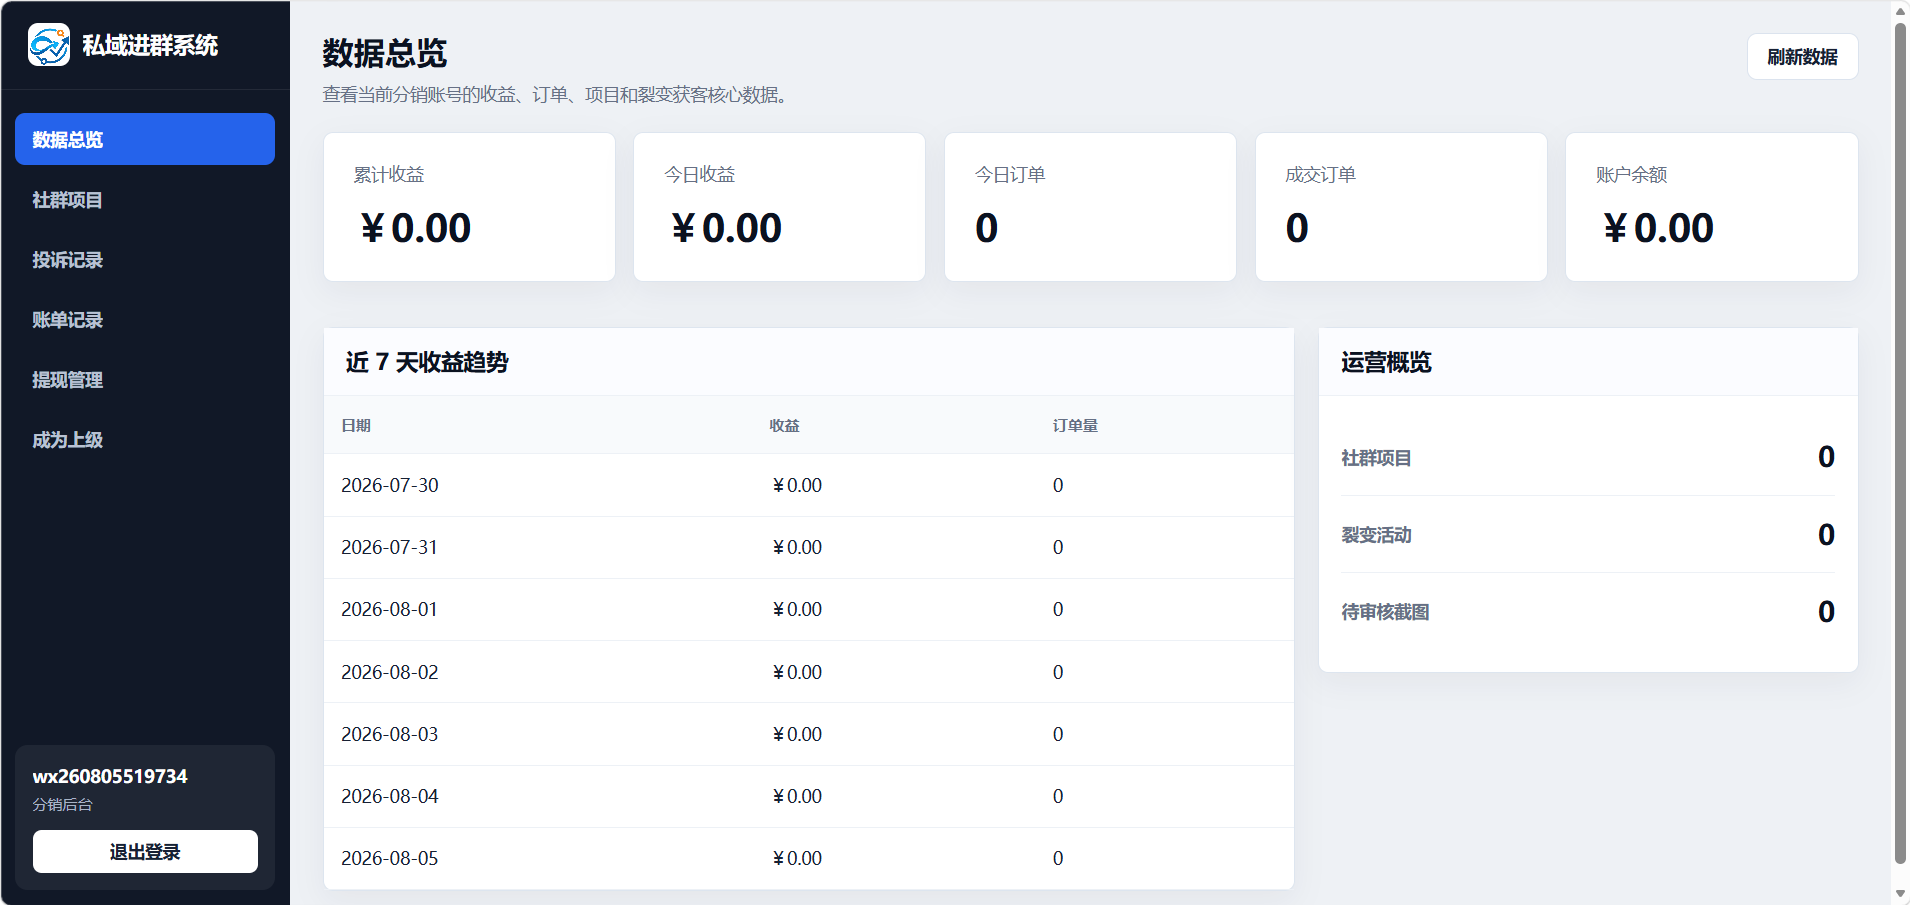Viewport: 1910px width, 905px height.
Task: Select the 2026-07-31 date cell
Action: tap(390, 547)
